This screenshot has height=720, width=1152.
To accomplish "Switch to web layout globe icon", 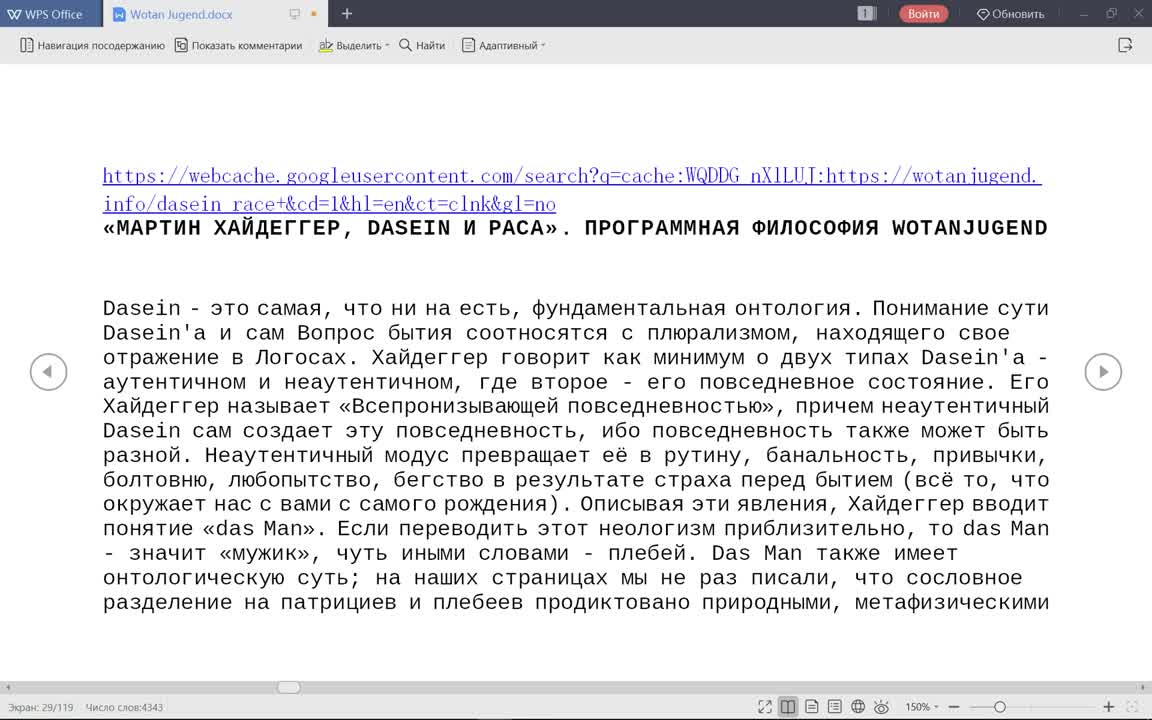I will (857, 707).
